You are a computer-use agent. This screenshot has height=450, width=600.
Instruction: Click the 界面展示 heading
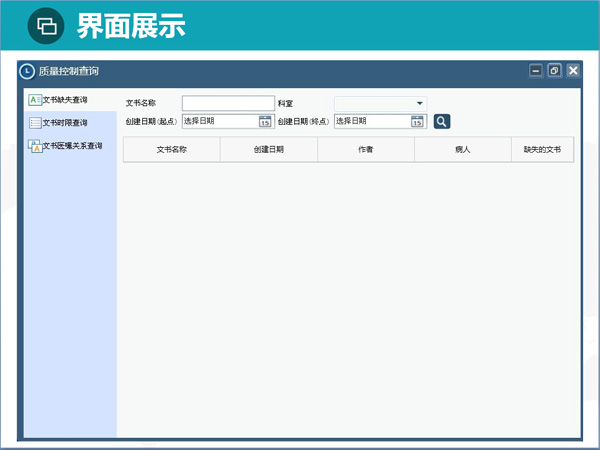(131, 26)
